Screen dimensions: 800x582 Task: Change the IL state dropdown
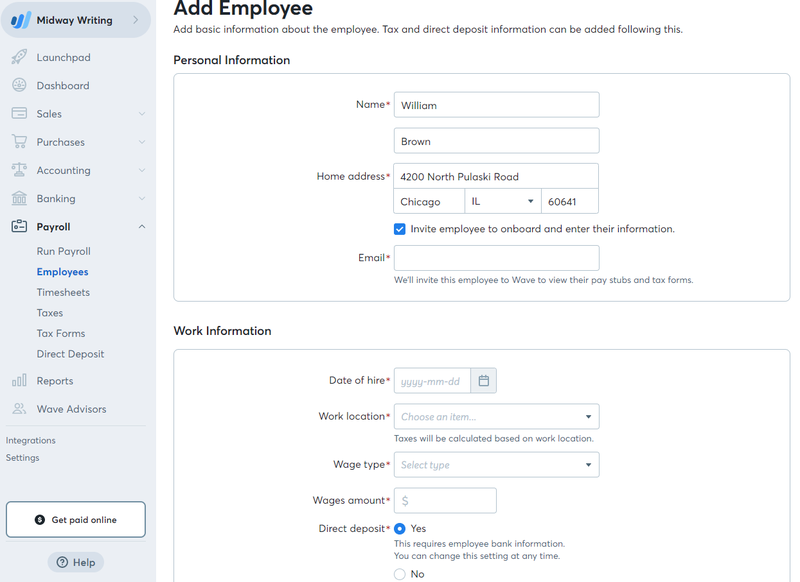pos(503,201)
